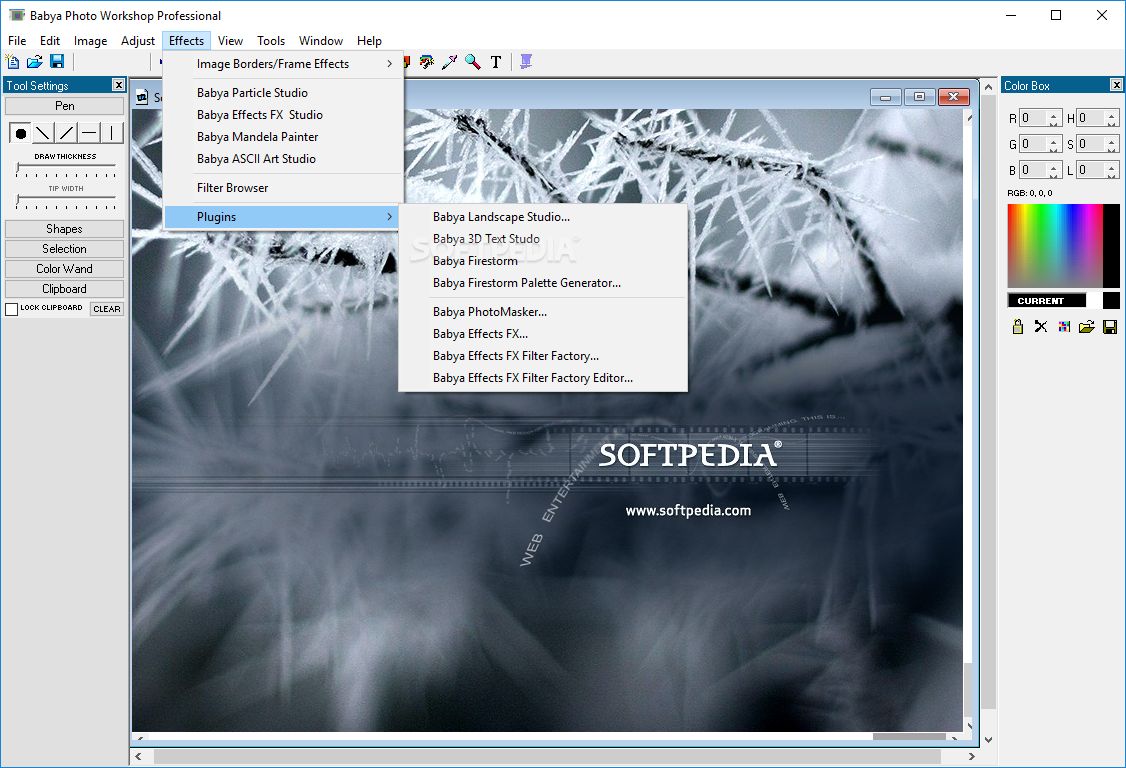This screenshot has height=768, width=1126.
Task: Click the Draw Thickness slider
Action: click(x=66, y=170)
